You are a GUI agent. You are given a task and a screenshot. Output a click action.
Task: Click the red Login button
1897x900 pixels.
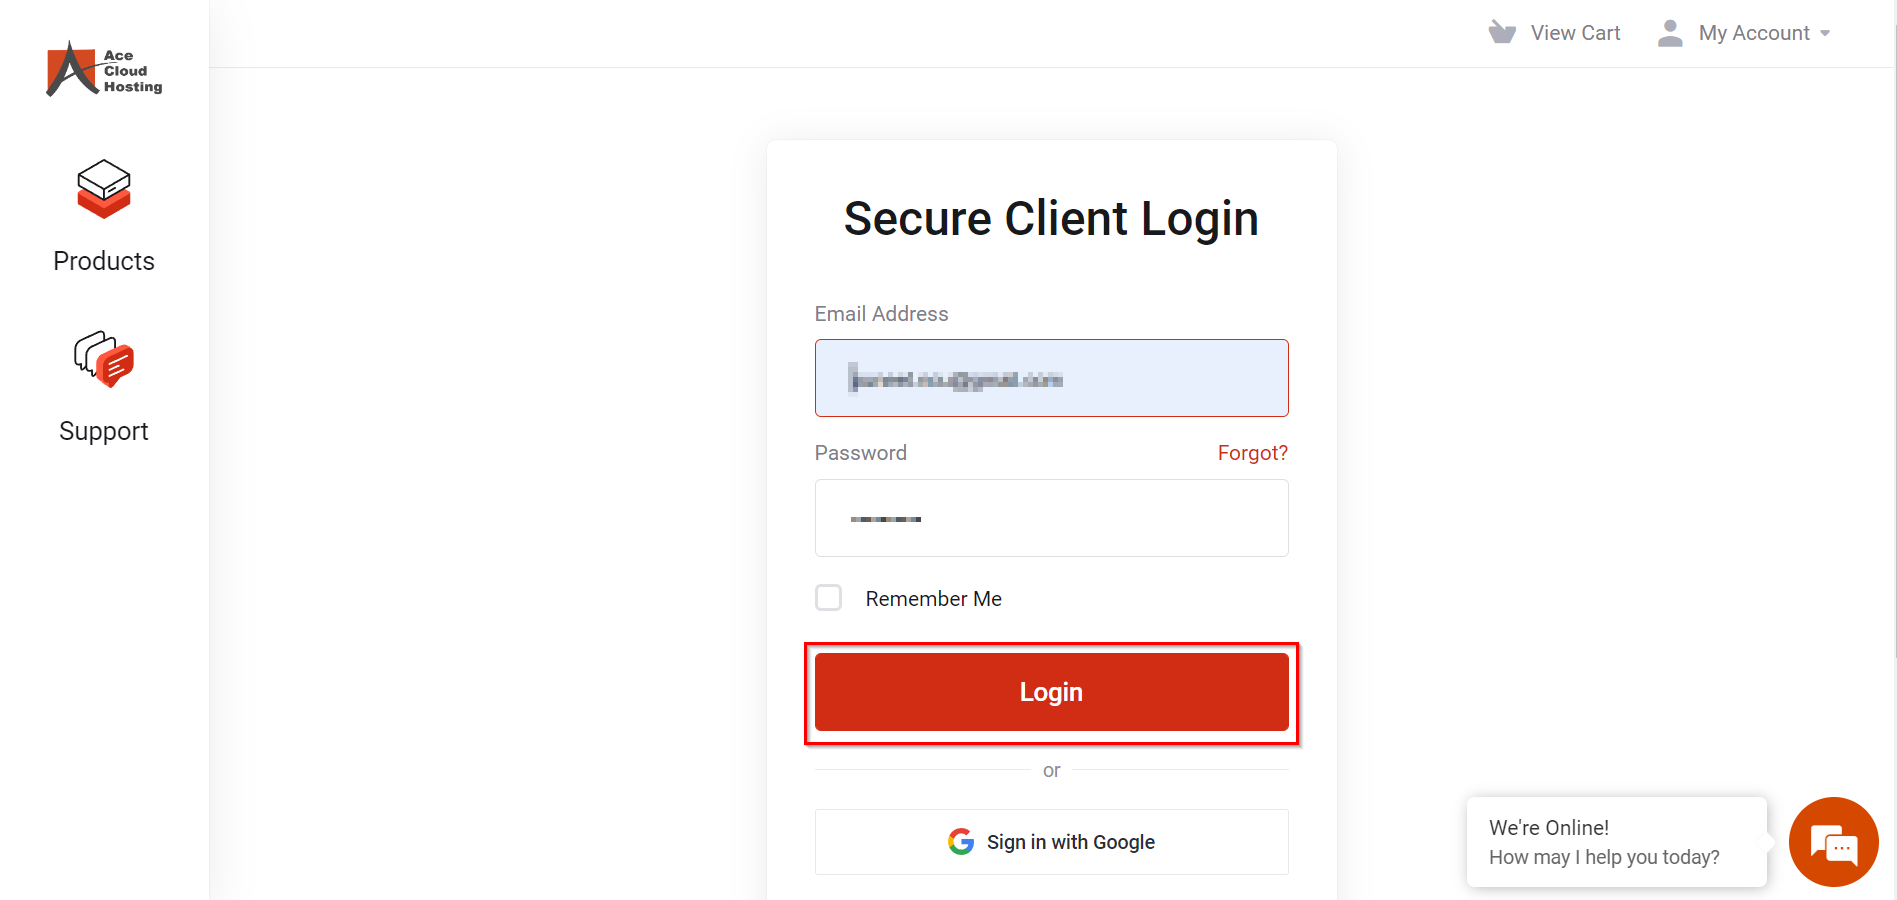pyautogui.click(x=1051, y=692)
